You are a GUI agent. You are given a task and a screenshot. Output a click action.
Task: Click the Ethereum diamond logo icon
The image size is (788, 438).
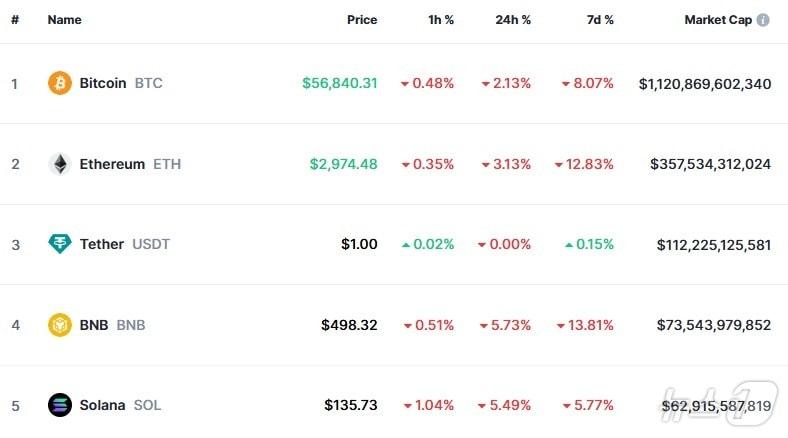60,164
